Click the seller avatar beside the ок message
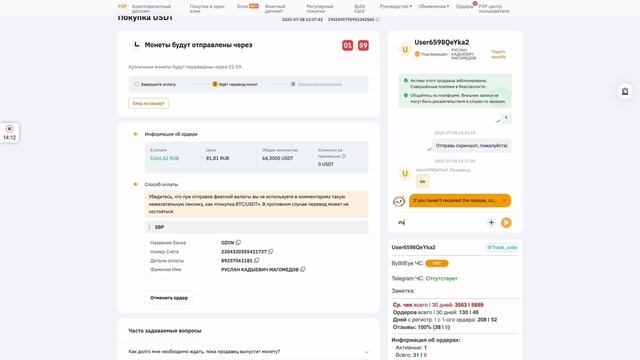Viewport: 640px width, 360px height. pyautogui.click(x=405, y=173)
